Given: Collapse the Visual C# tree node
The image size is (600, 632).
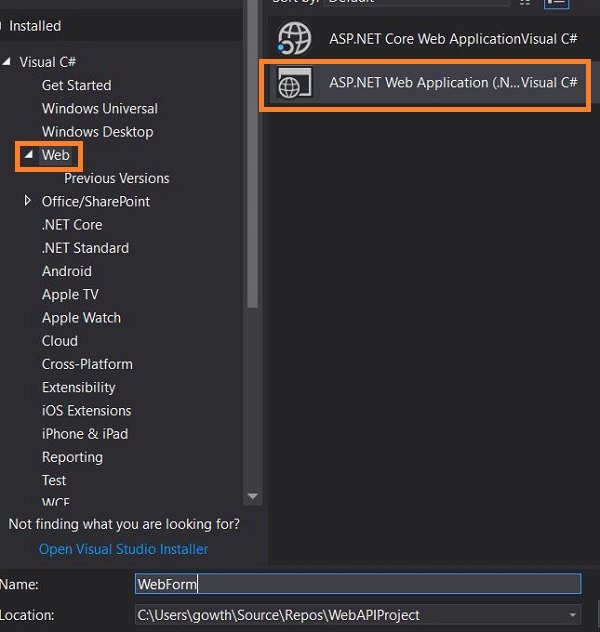Looking at the screenshot, I should click(x=9, y=62).
